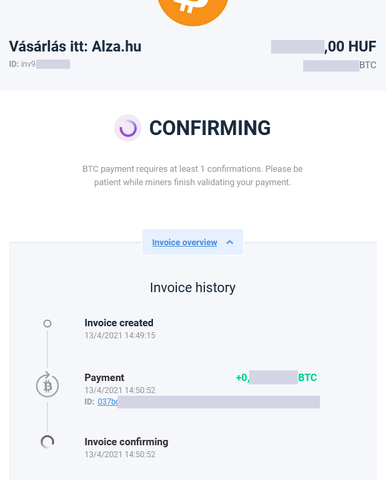This screenshot has width=386, height=480.
Task: Open the Invoice overview link
Action: (x=185, y=242)
